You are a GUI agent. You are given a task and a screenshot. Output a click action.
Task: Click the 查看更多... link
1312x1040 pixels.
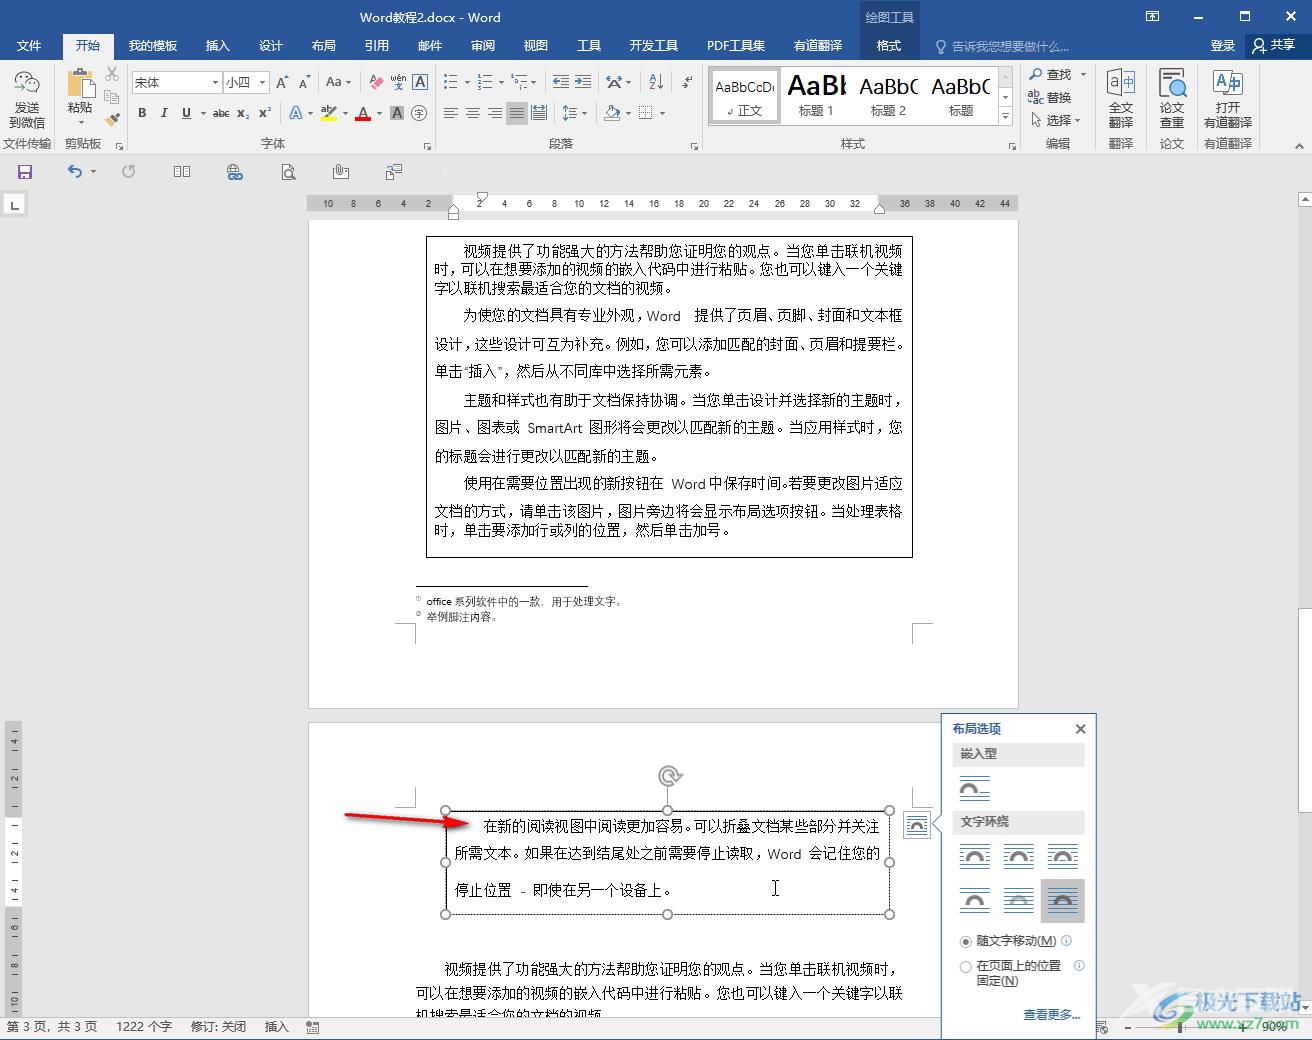(1051, 1014)
